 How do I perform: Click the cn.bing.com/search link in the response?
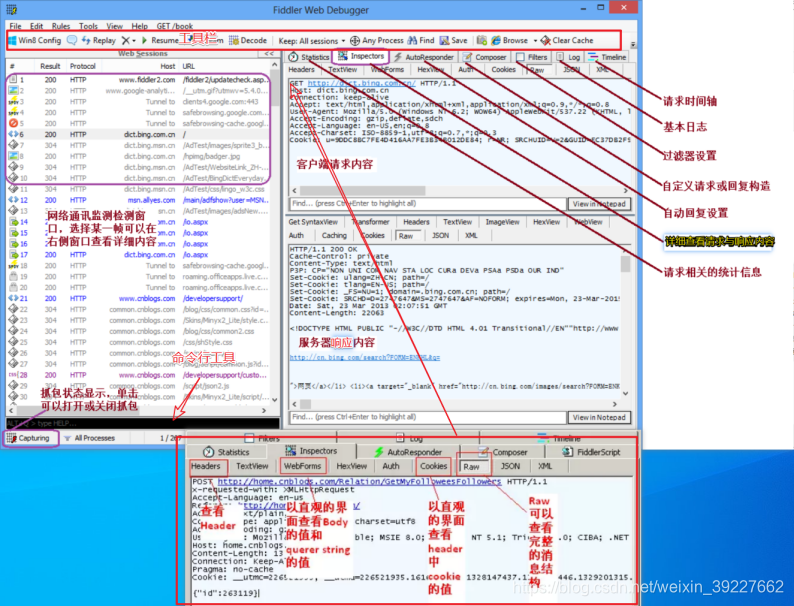coord(365,357)
